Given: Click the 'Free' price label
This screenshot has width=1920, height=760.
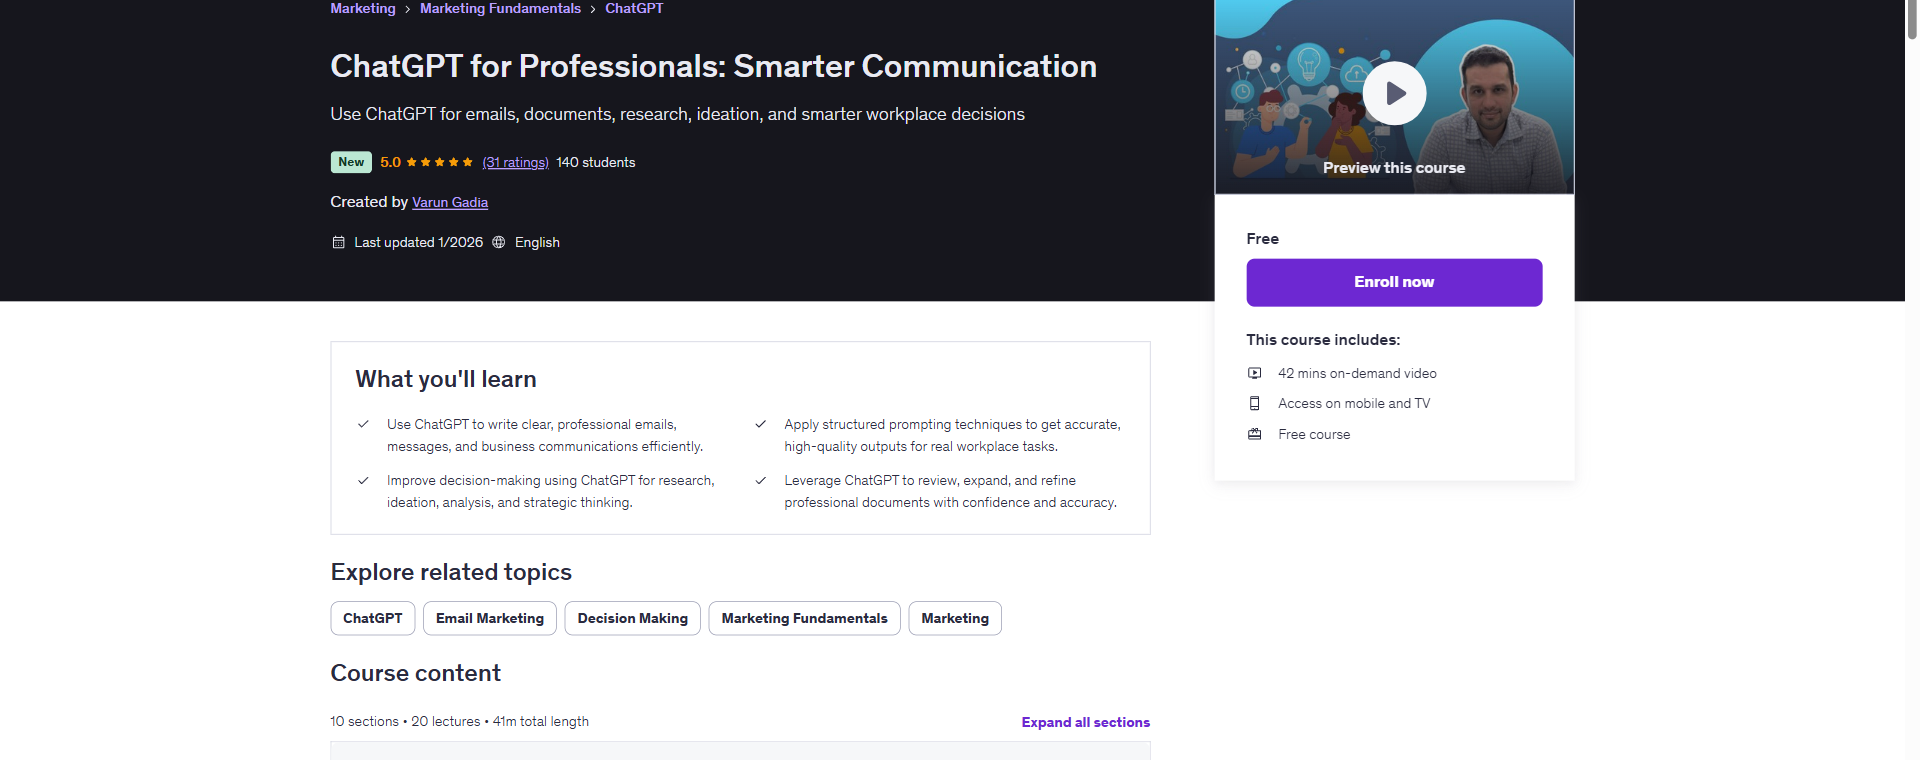Looking at the screenshot, I should click(x=1262, y=239).
